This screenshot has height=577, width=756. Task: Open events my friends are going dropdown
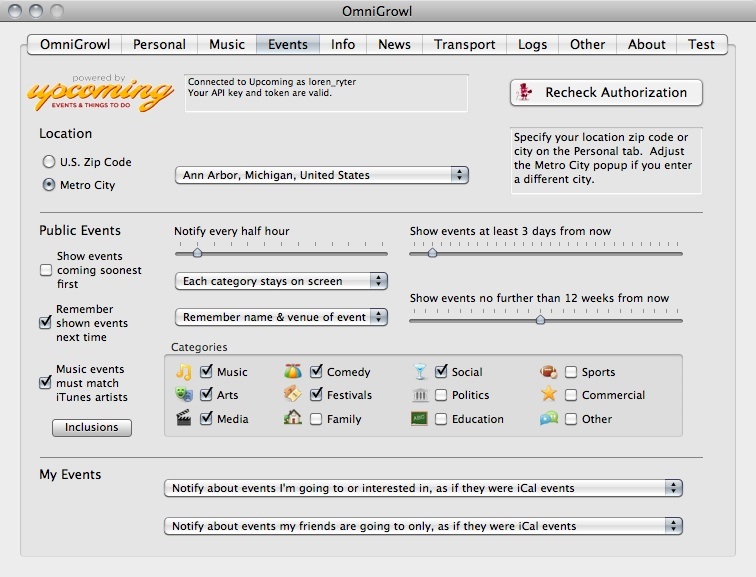click(x=423, y=526)
